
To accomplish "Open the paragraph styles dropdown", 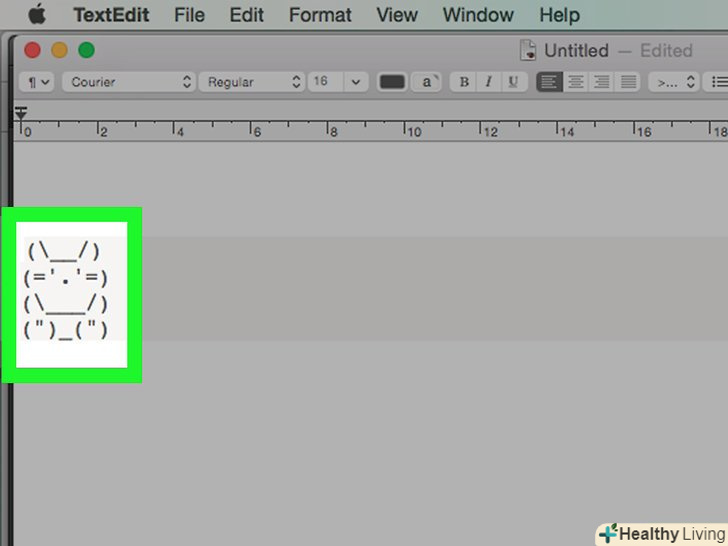I will tap(37, 82).
